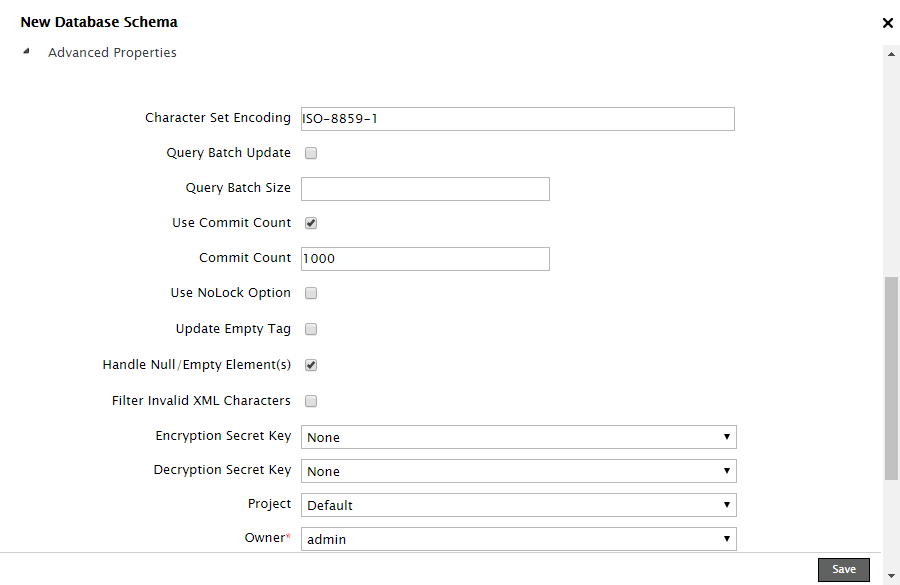Viewport: 900px width, 585px height.
Task: Collapse the Advanced Properties section
Action: pyautogui.click(x=27, y=52)
